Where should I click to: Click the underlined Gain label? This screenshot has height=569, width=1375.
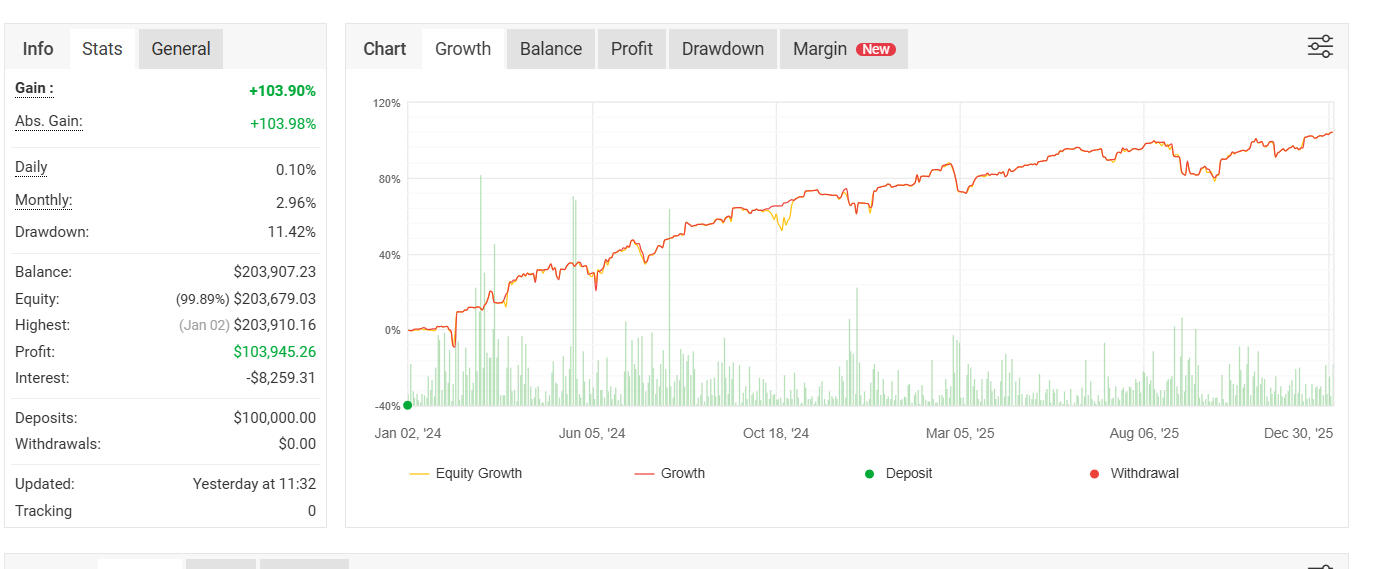(34, 88)
